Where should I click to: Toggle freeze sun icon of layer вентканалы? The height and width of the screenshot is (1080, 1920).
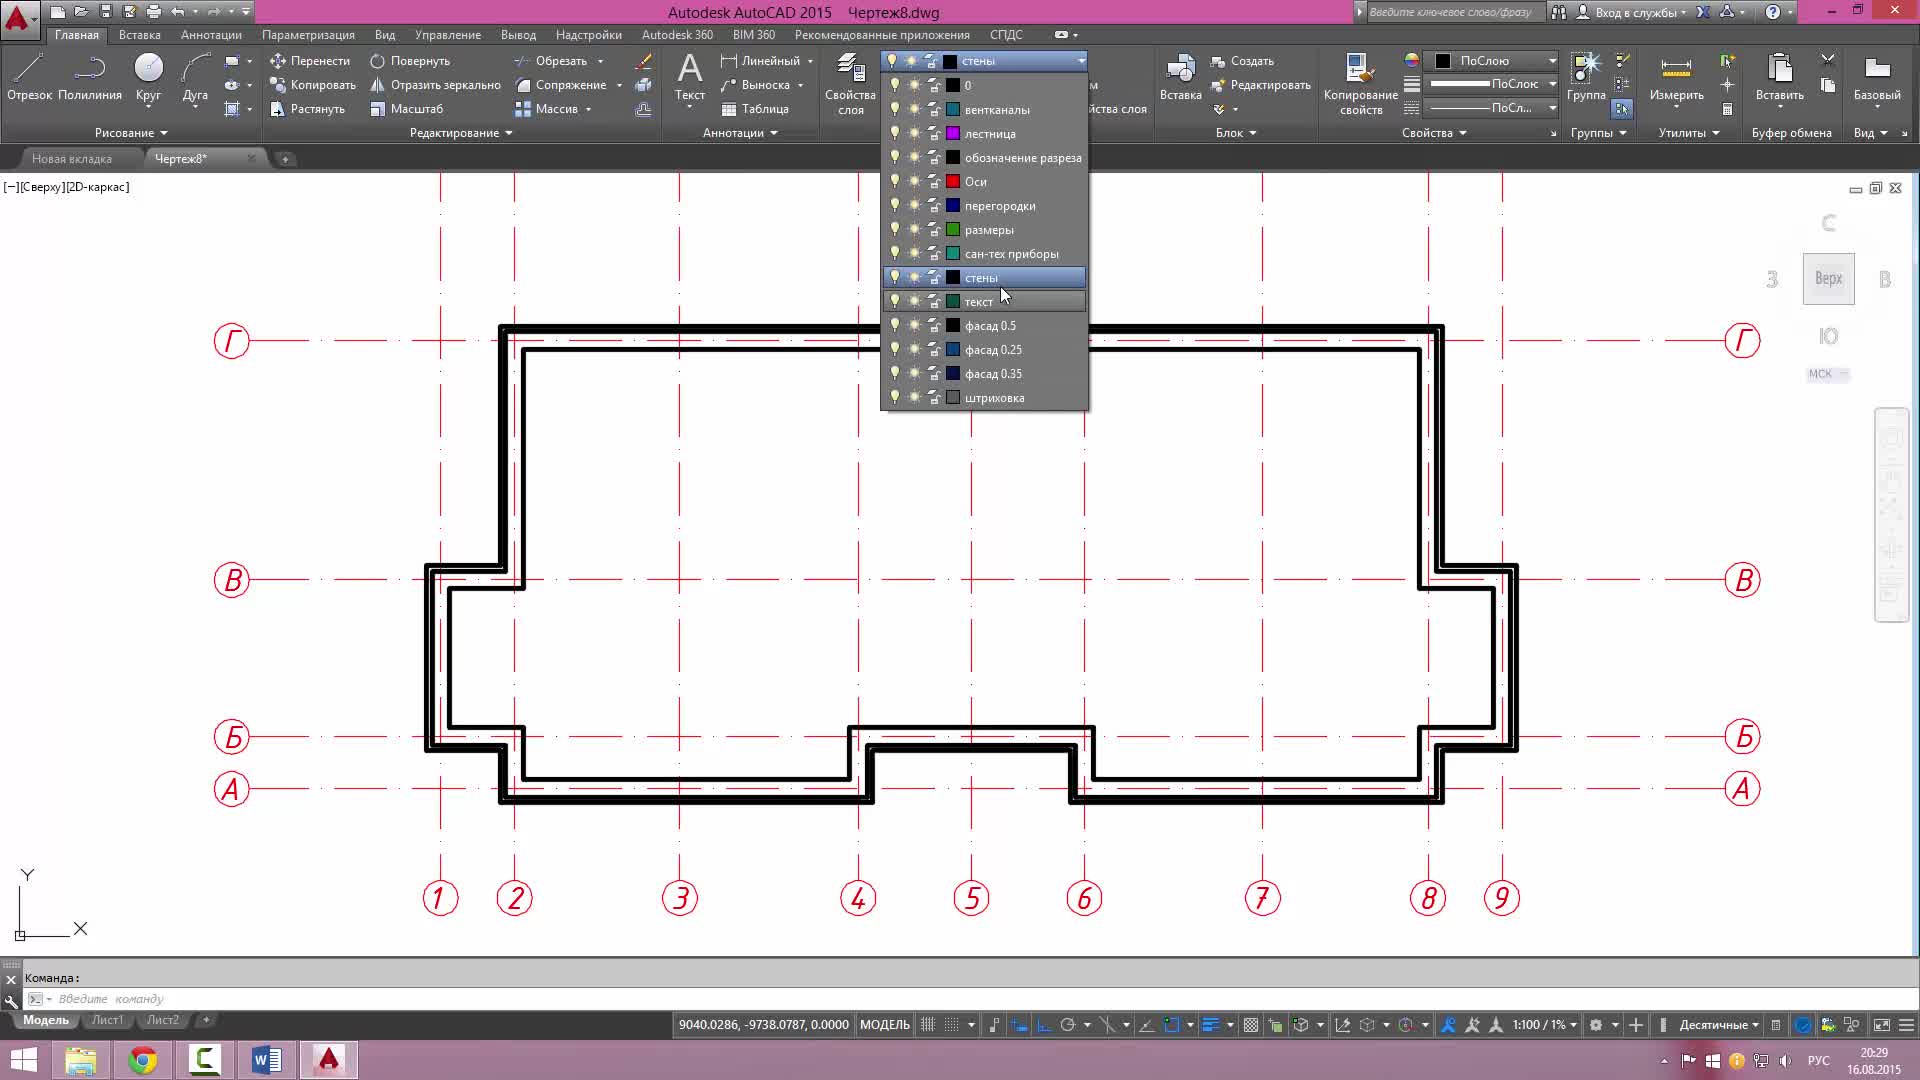914,109
